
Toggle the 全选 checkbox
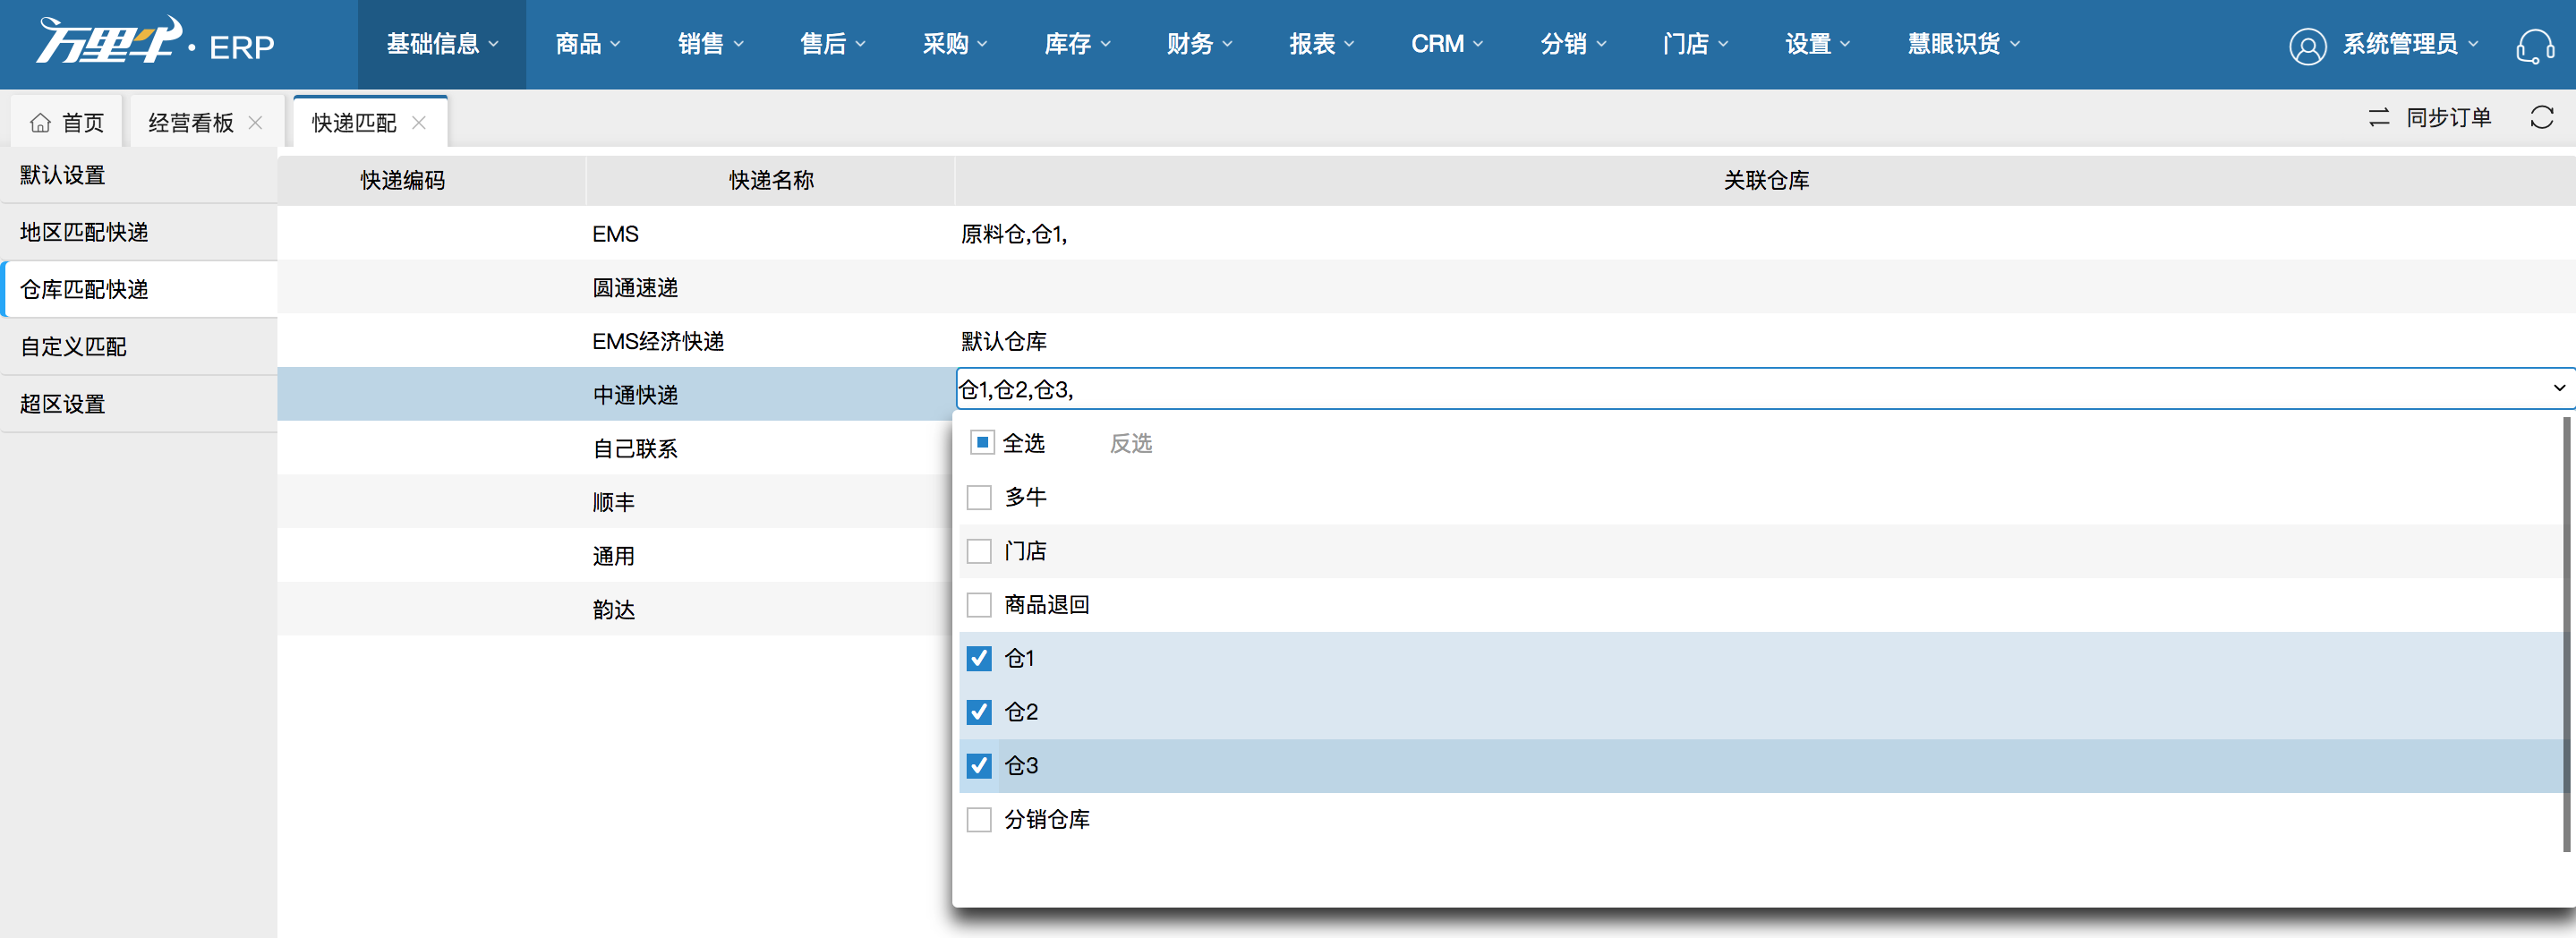[982, 443]
